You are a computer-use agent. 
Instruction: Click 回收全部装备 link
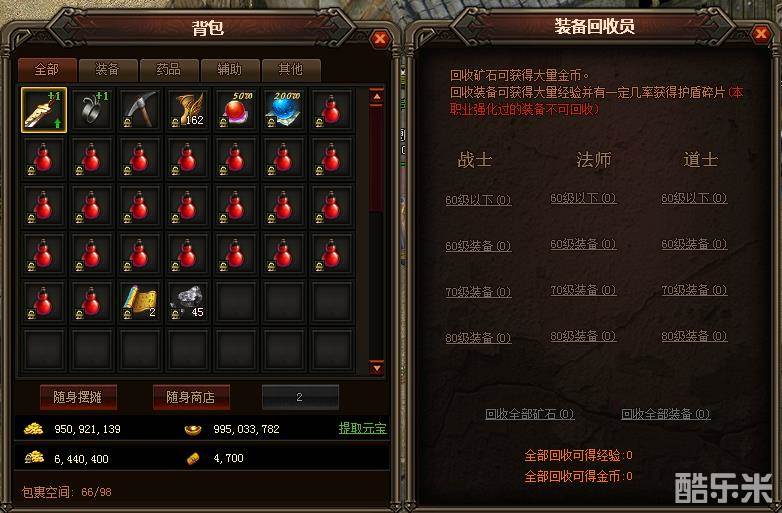pyautogui.click(x=665, y=414)
